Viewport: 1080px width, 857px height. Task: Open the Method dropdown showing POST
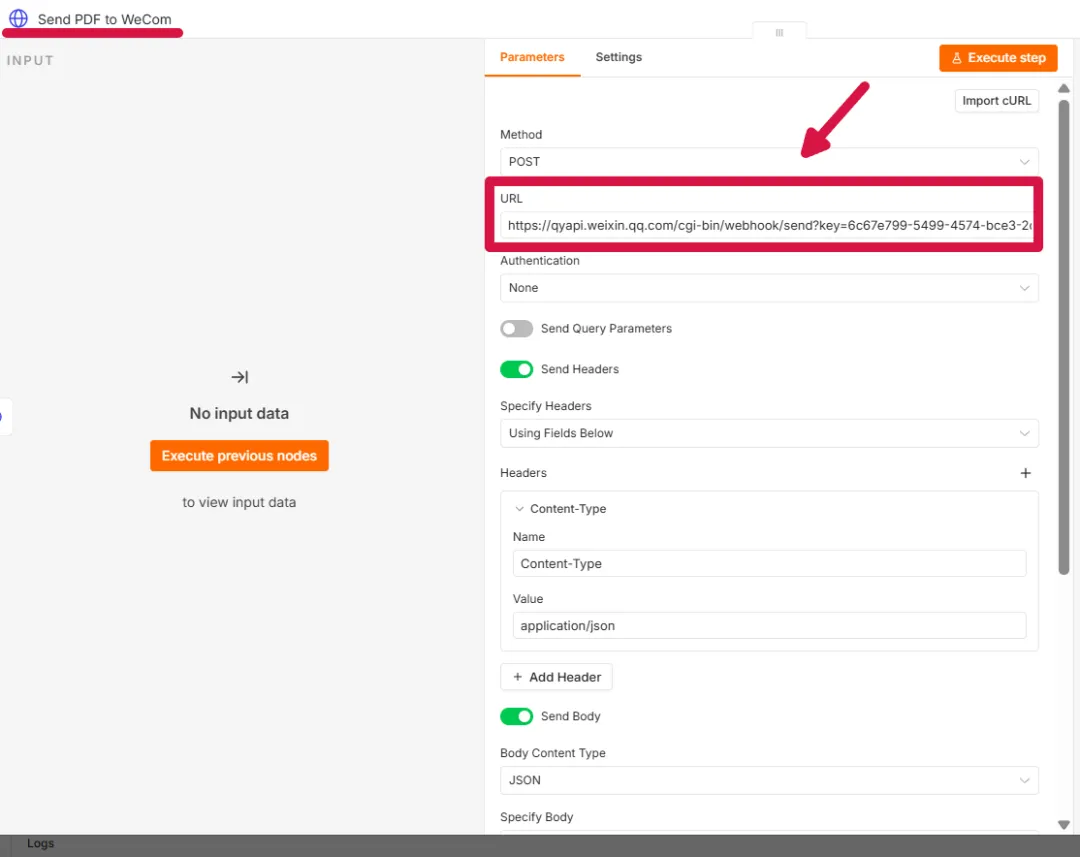click(769, 162)
